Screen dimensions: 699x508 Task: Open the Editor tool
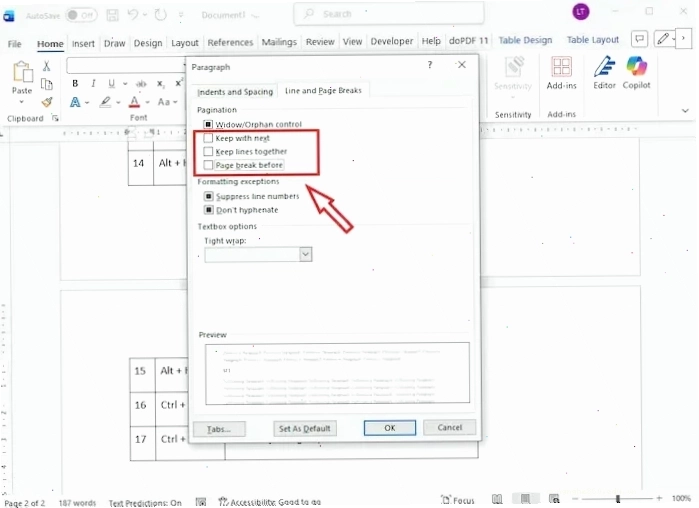604,73
